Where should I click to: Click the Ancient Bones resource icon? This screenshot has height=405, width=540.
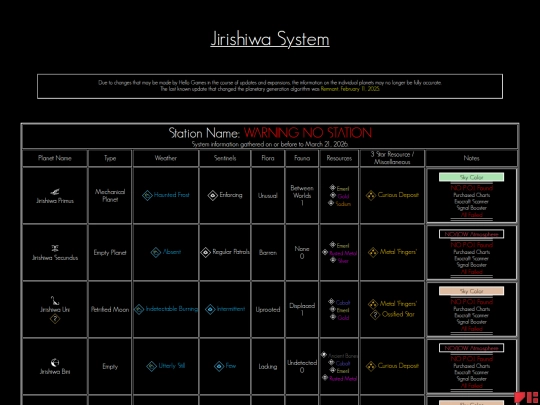(x=324, y=355)
